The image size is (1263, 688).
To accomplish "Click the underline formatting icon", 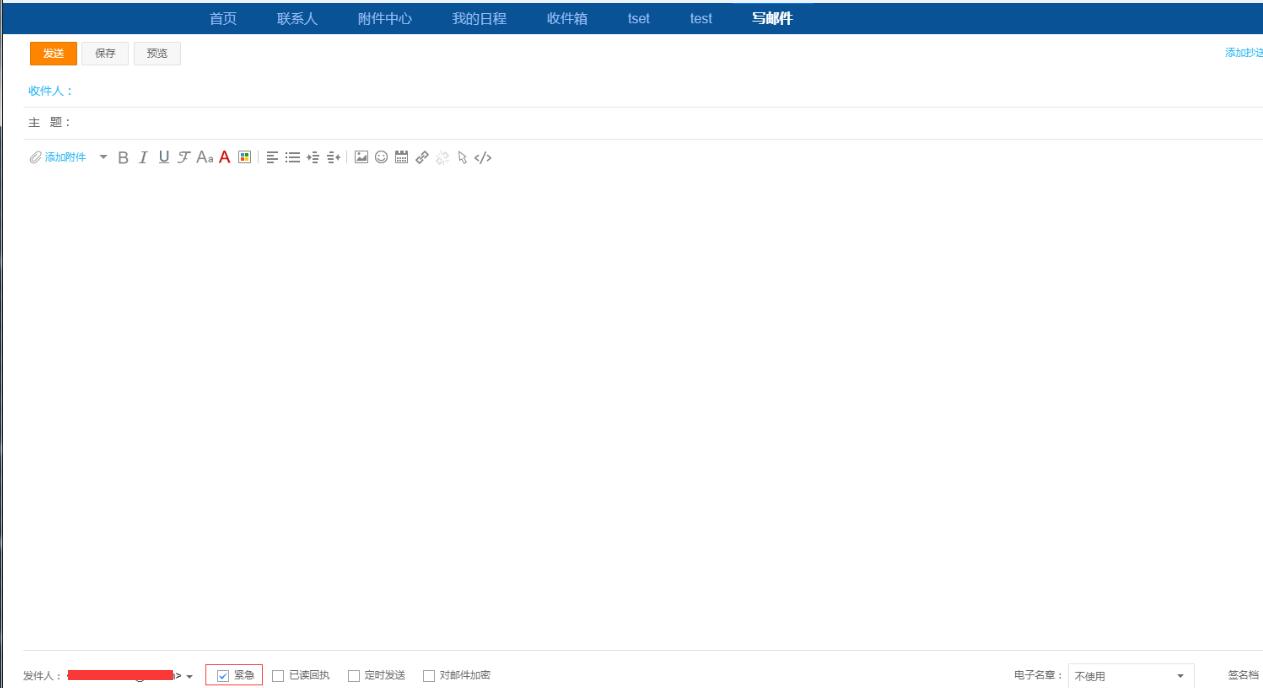I will click(x=164, y=157).
